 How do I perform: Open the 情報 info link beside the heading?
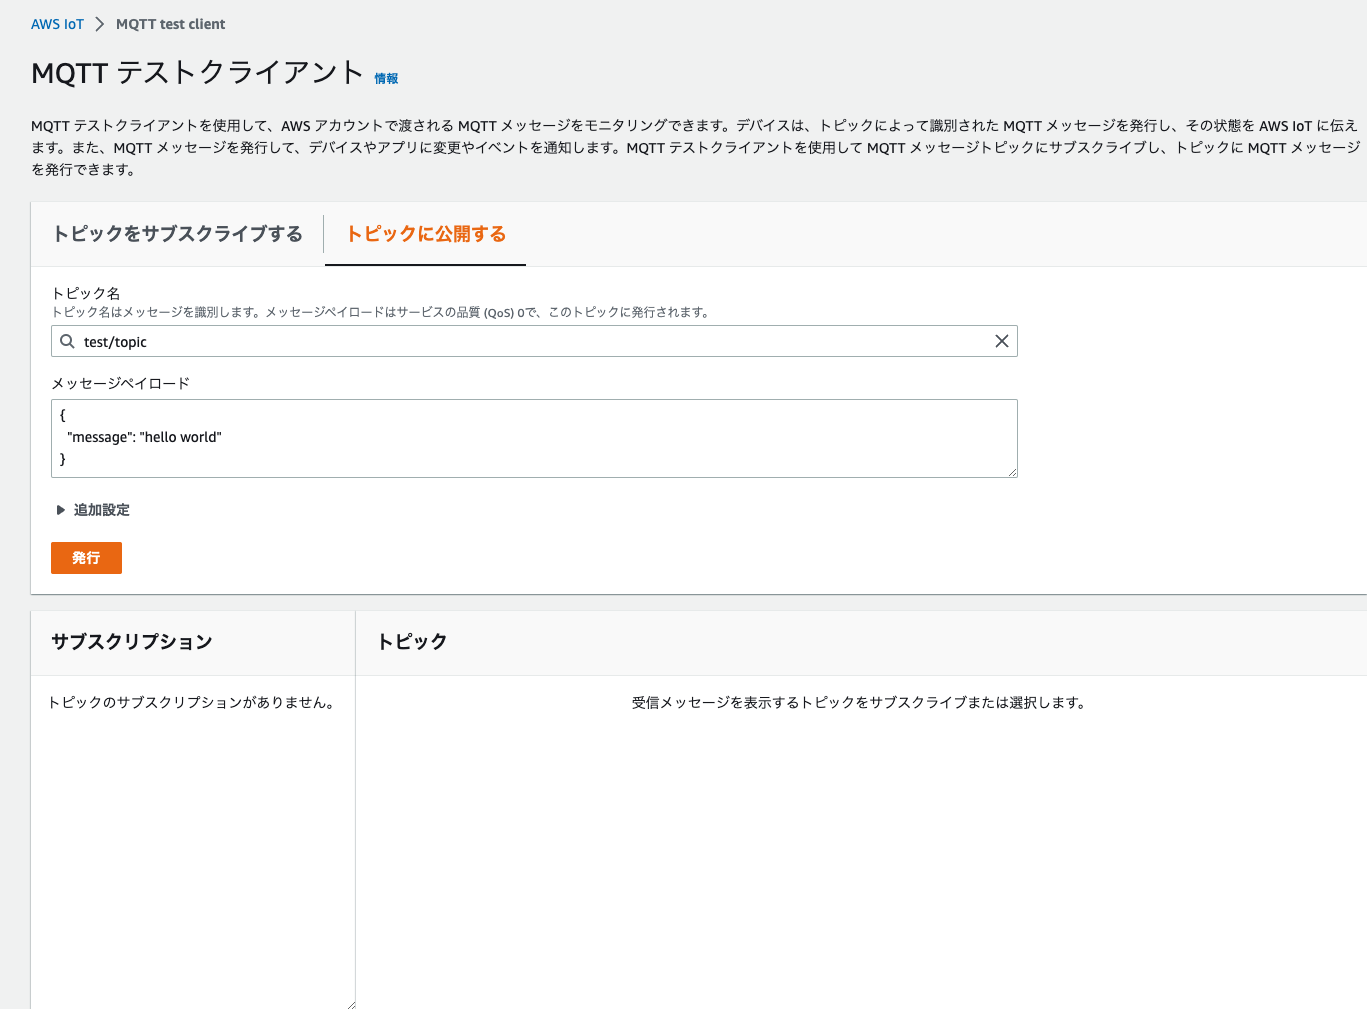click(386, 77)
